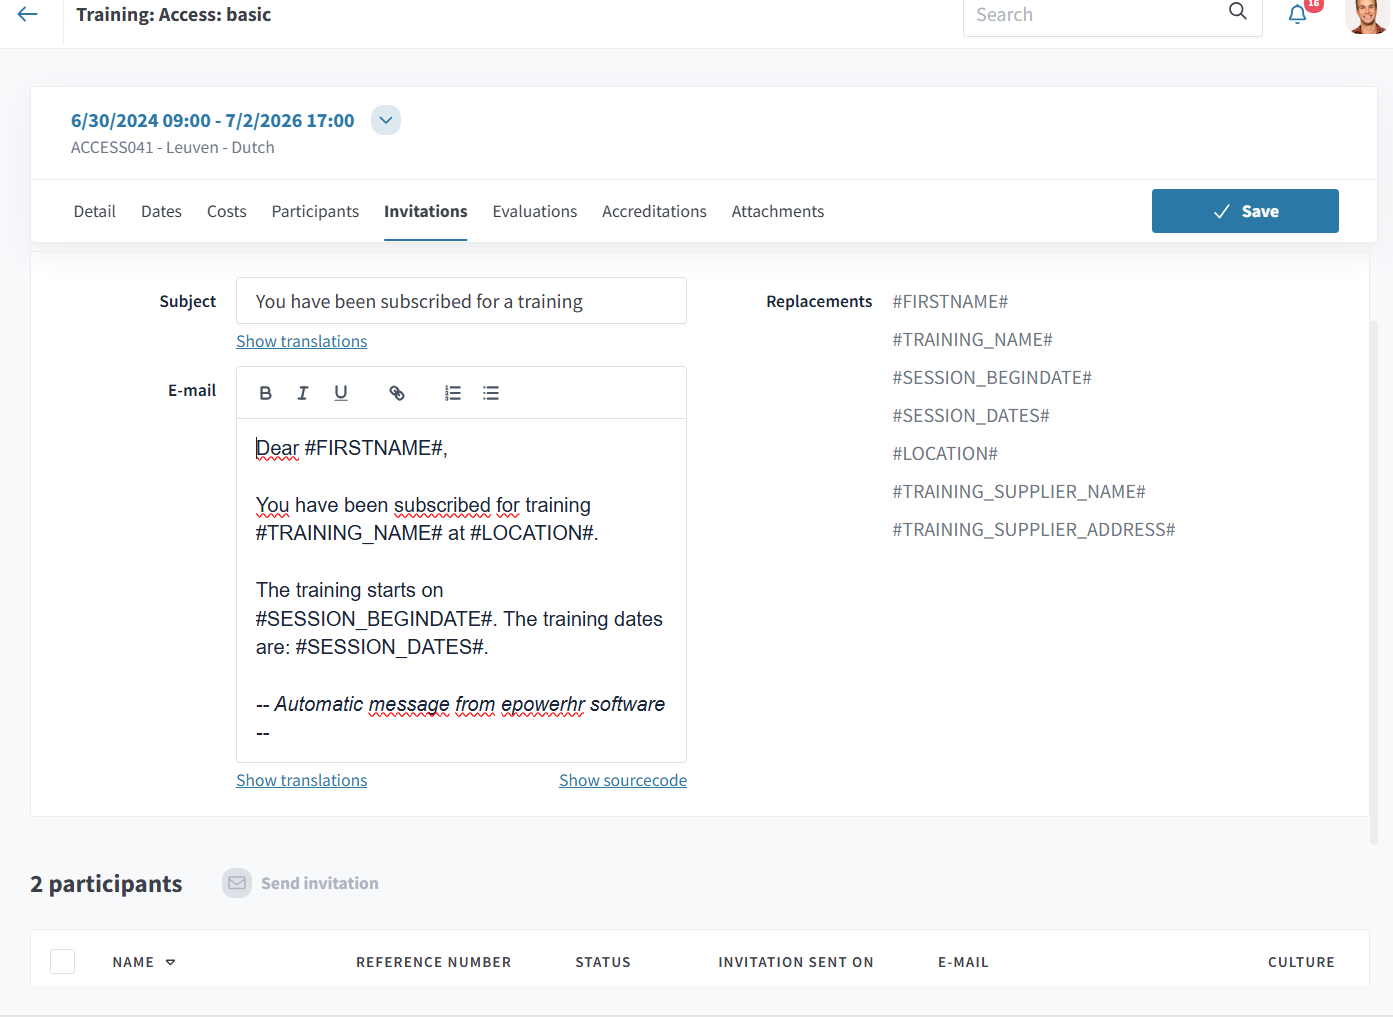Expand the session date dropdown chevron
The image size is (1393, 1017).
(x=386, y=120)
